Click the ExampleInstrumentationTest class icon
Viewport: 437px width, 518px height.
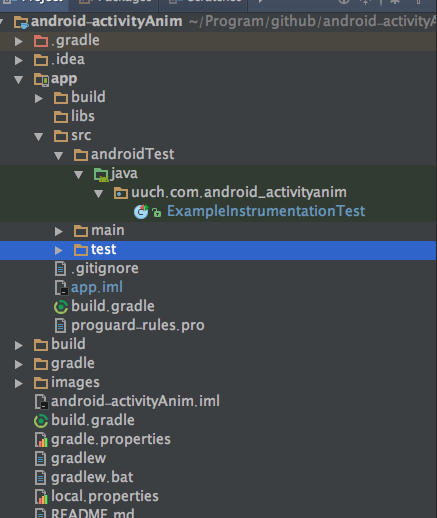click(141, 212)
